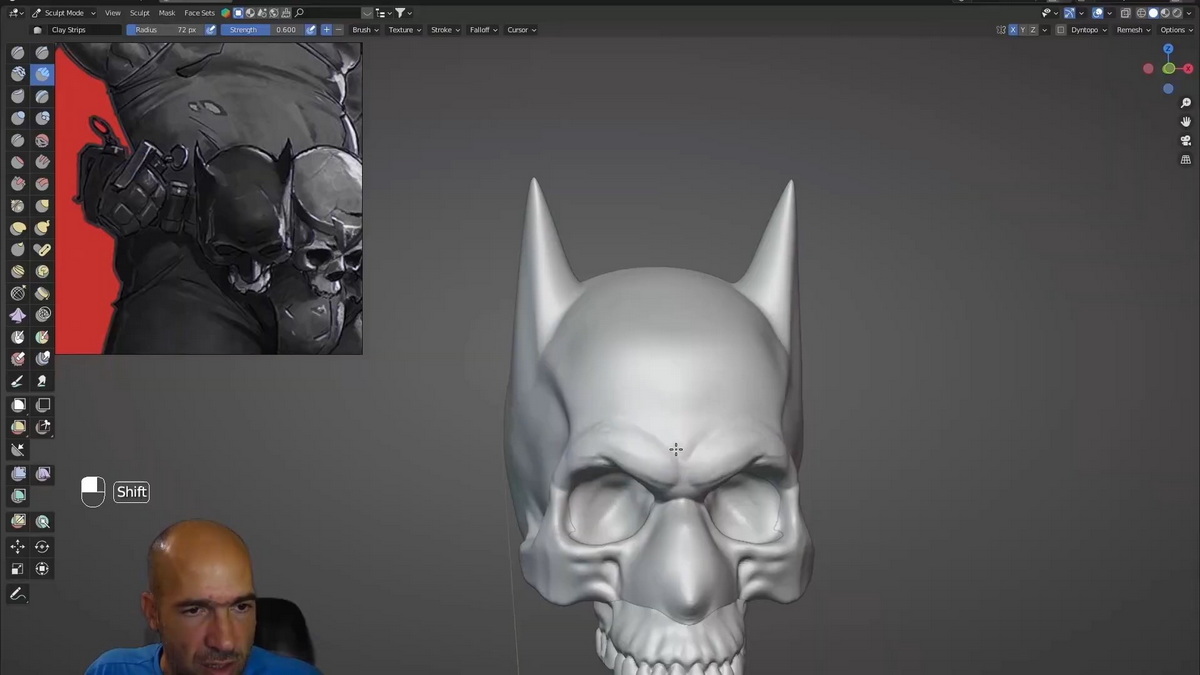Open the Remesh dropdown

coord(1133,30)
